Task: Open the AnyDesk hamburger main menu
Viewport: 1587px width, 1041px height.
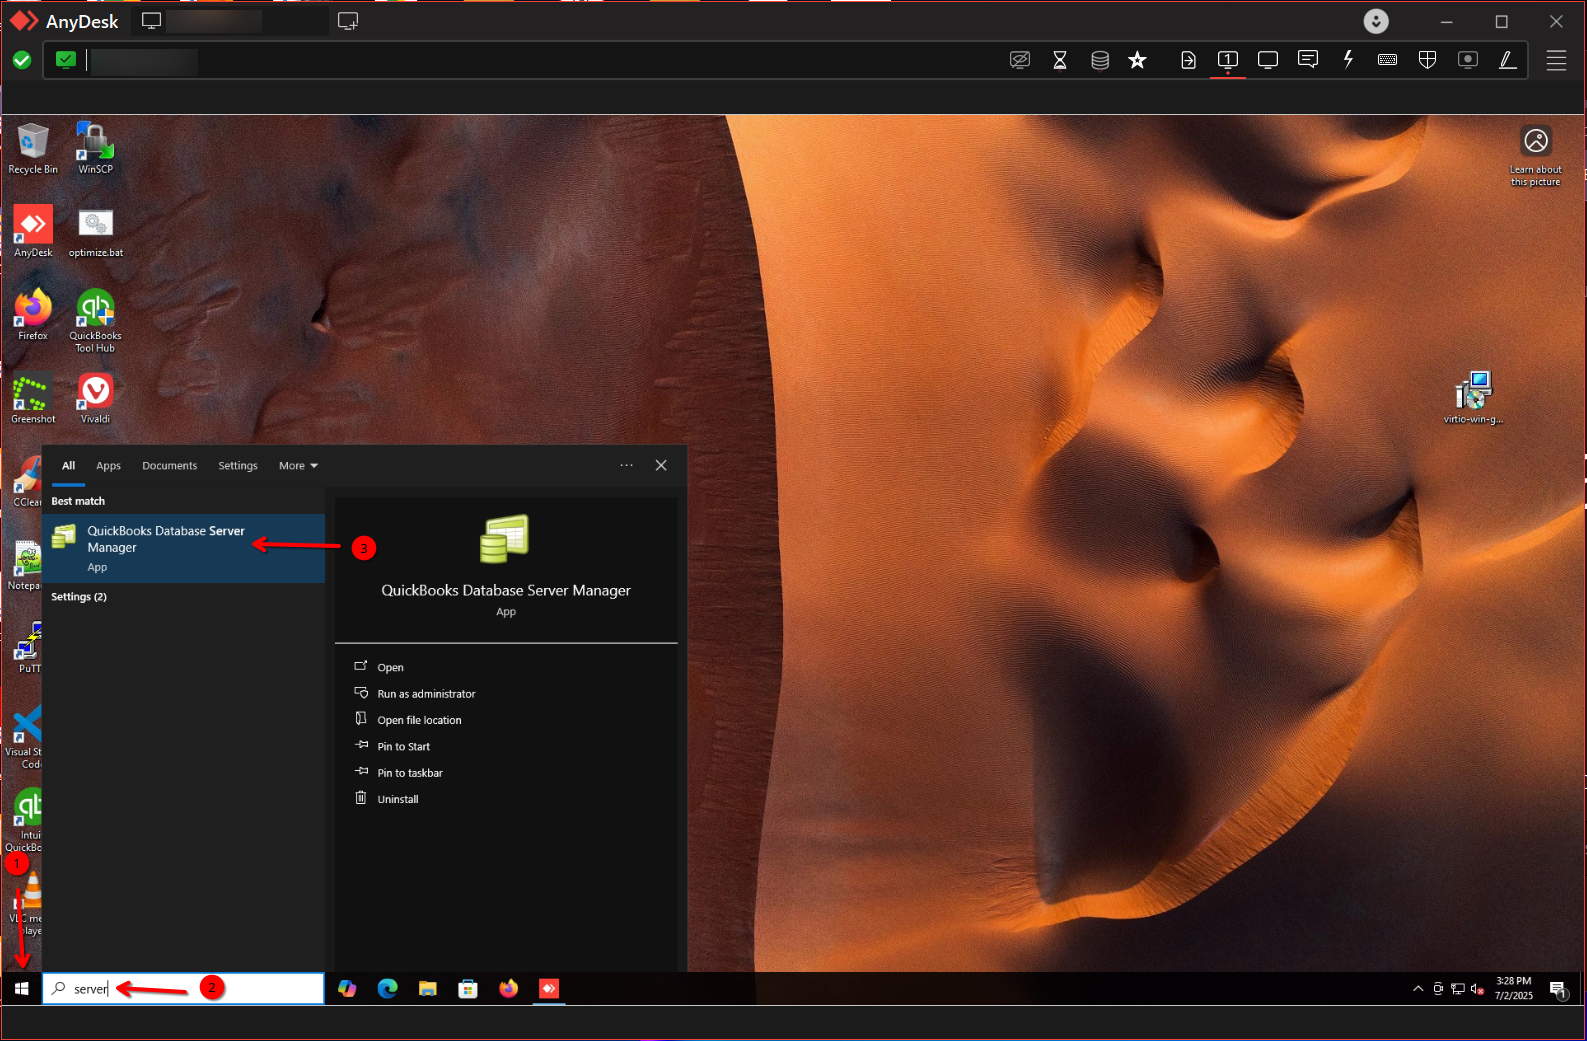Action: [x=1556, y=60]
